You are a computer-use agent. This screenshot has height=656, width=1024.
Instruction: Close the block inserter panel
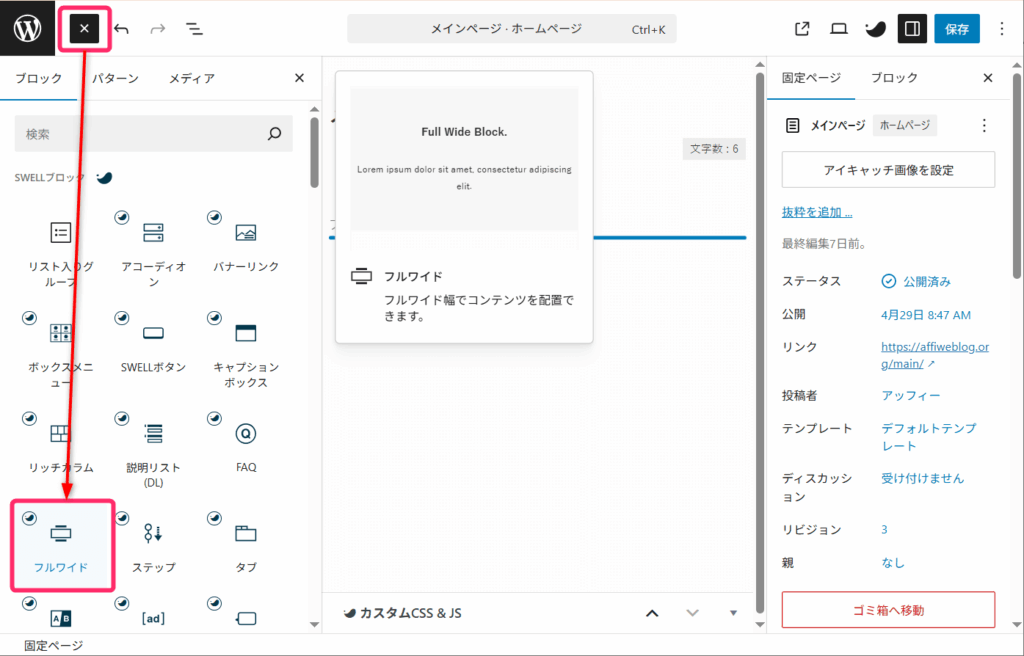click(299, 78)
